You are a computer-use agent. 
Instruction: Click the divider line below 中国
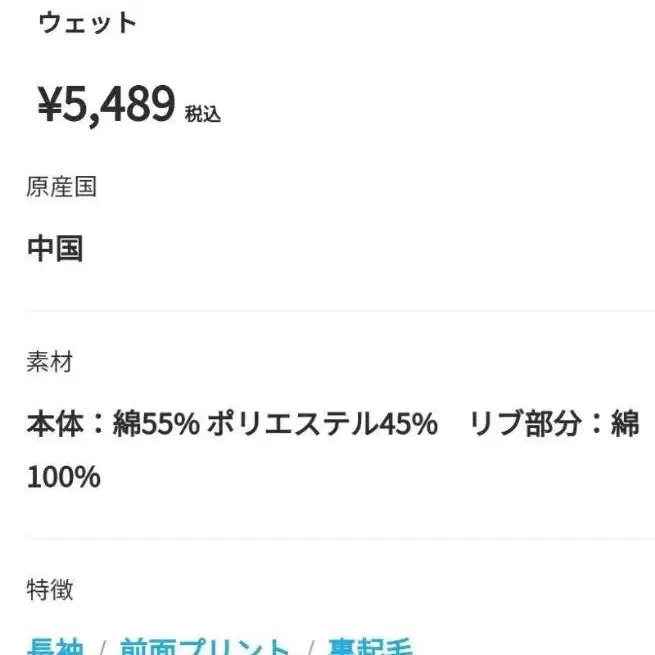(x=340, y=311)
